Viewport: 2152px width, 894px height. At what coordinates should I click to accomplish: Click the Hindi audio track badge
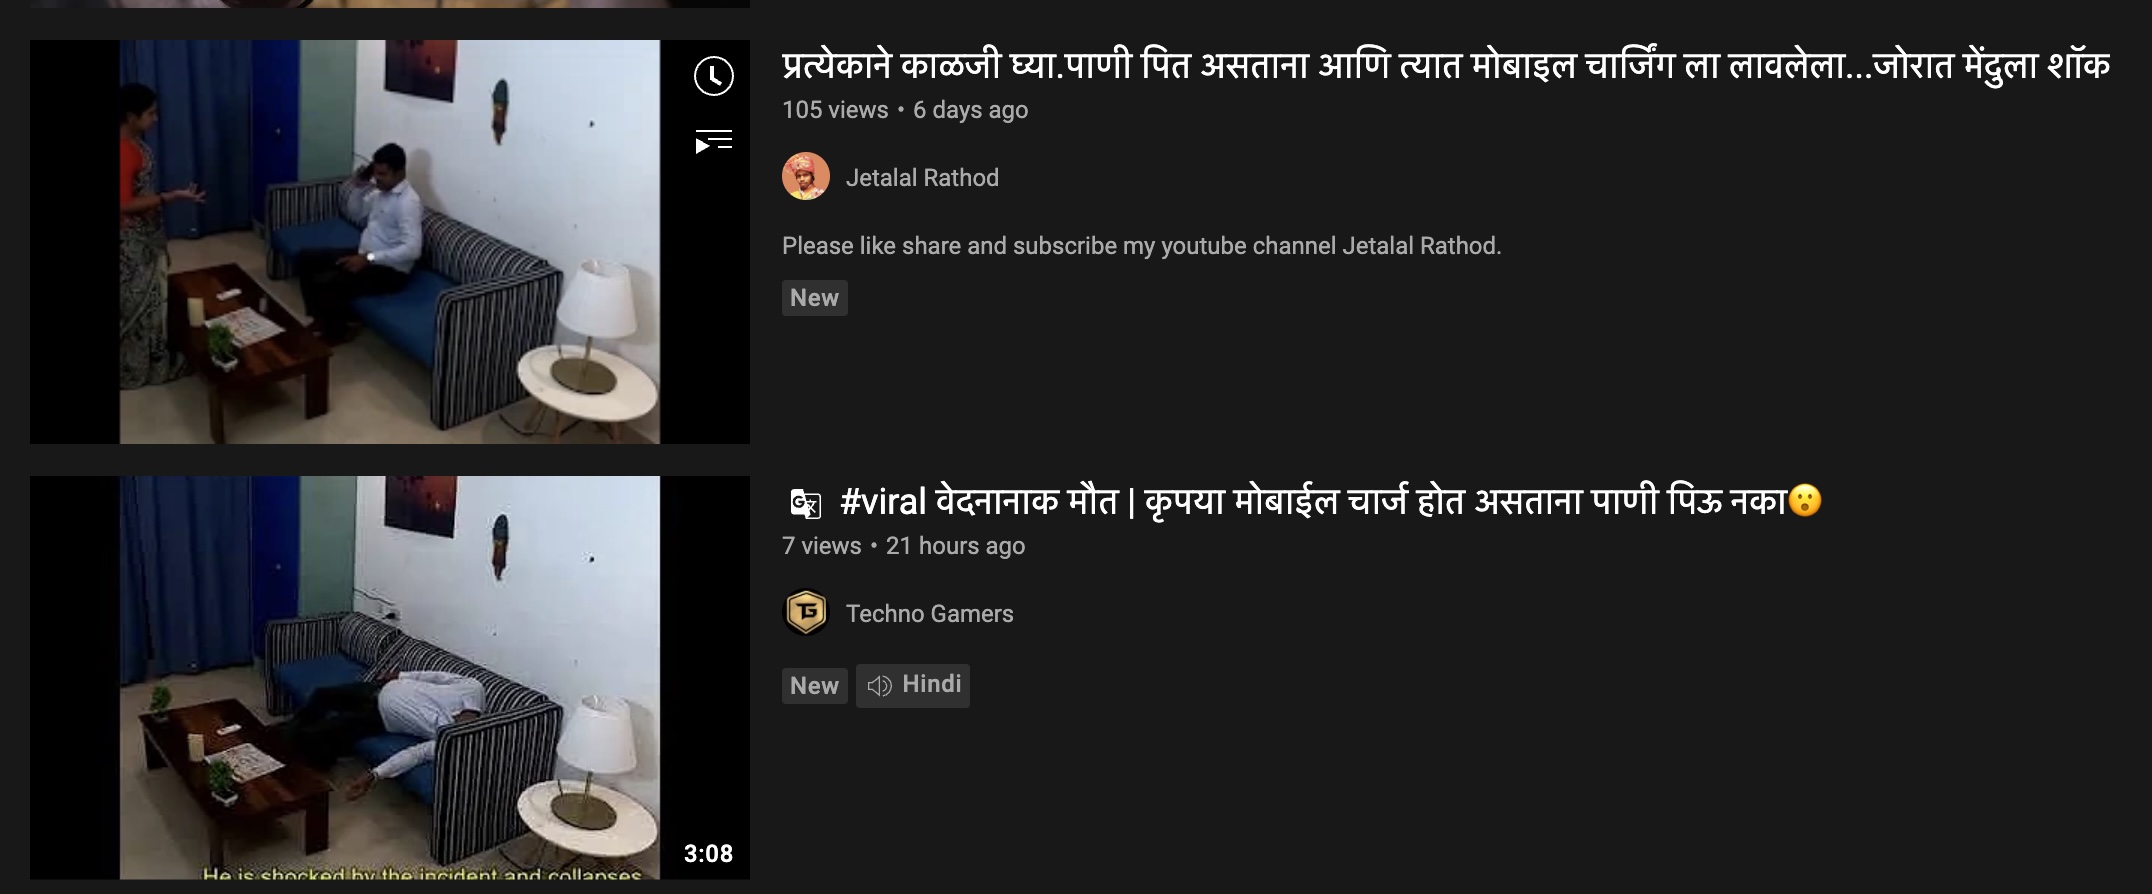pyautogui.click(x=913, y=686)
